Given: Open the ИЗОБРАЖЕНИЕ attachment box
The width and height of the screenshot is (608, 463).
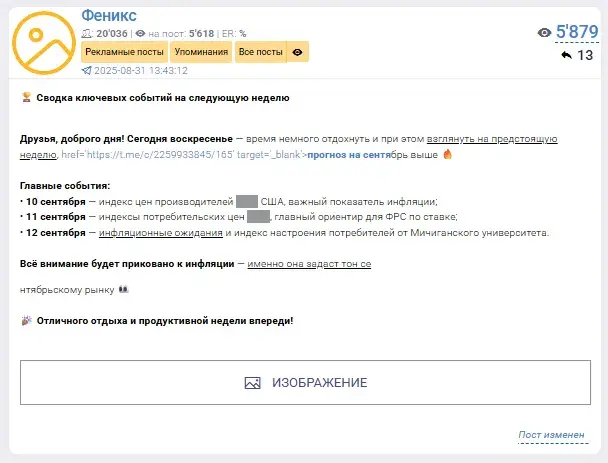Looking at the screenshot, I should point(305,382).
